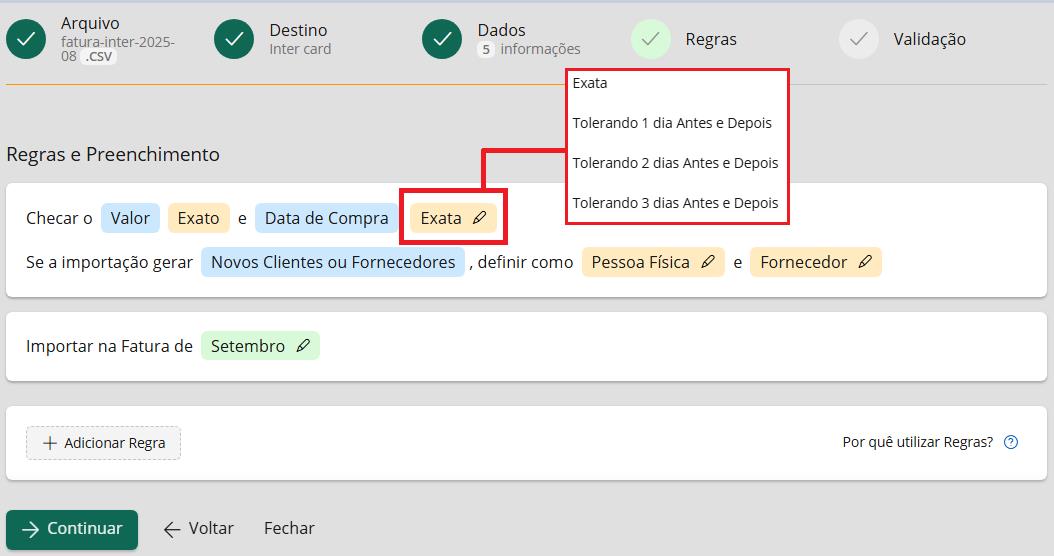Click the Data de Compra tag
This screenshot has height=556, width=1054.
tap(327, 218)
